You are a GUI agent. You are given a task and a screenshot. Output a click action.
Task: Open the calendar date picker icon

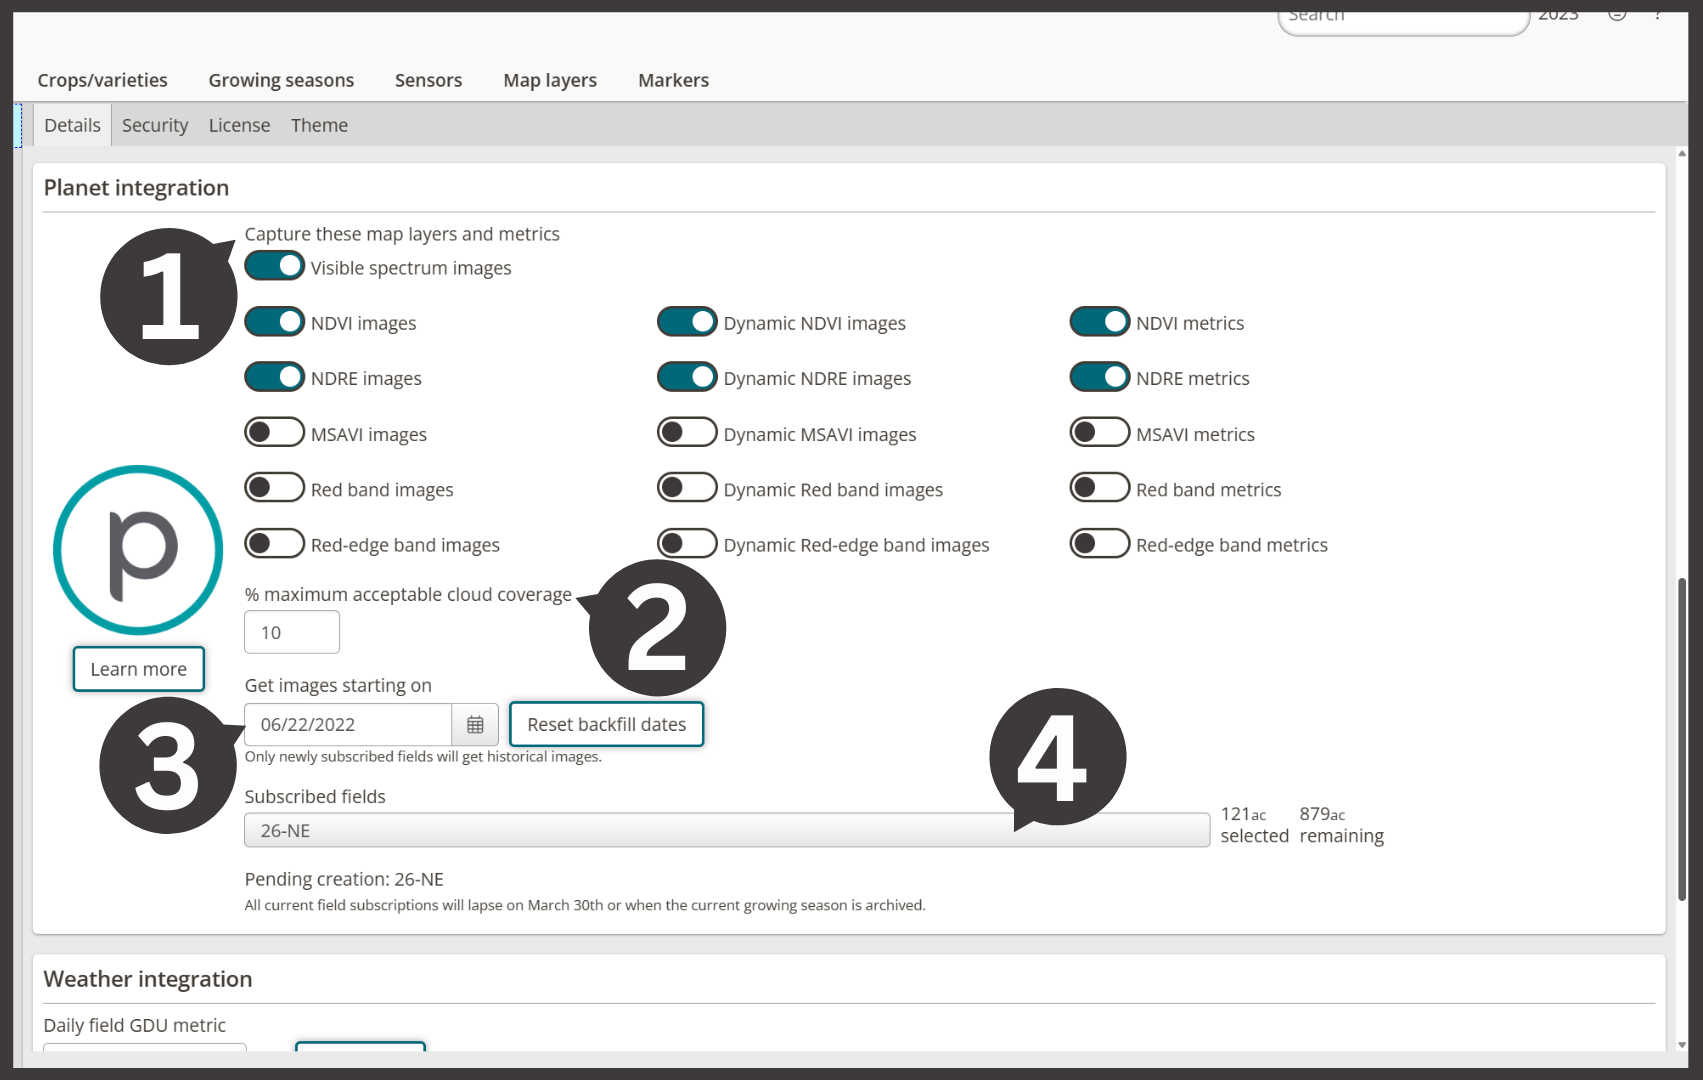click(x=475, y=725)
